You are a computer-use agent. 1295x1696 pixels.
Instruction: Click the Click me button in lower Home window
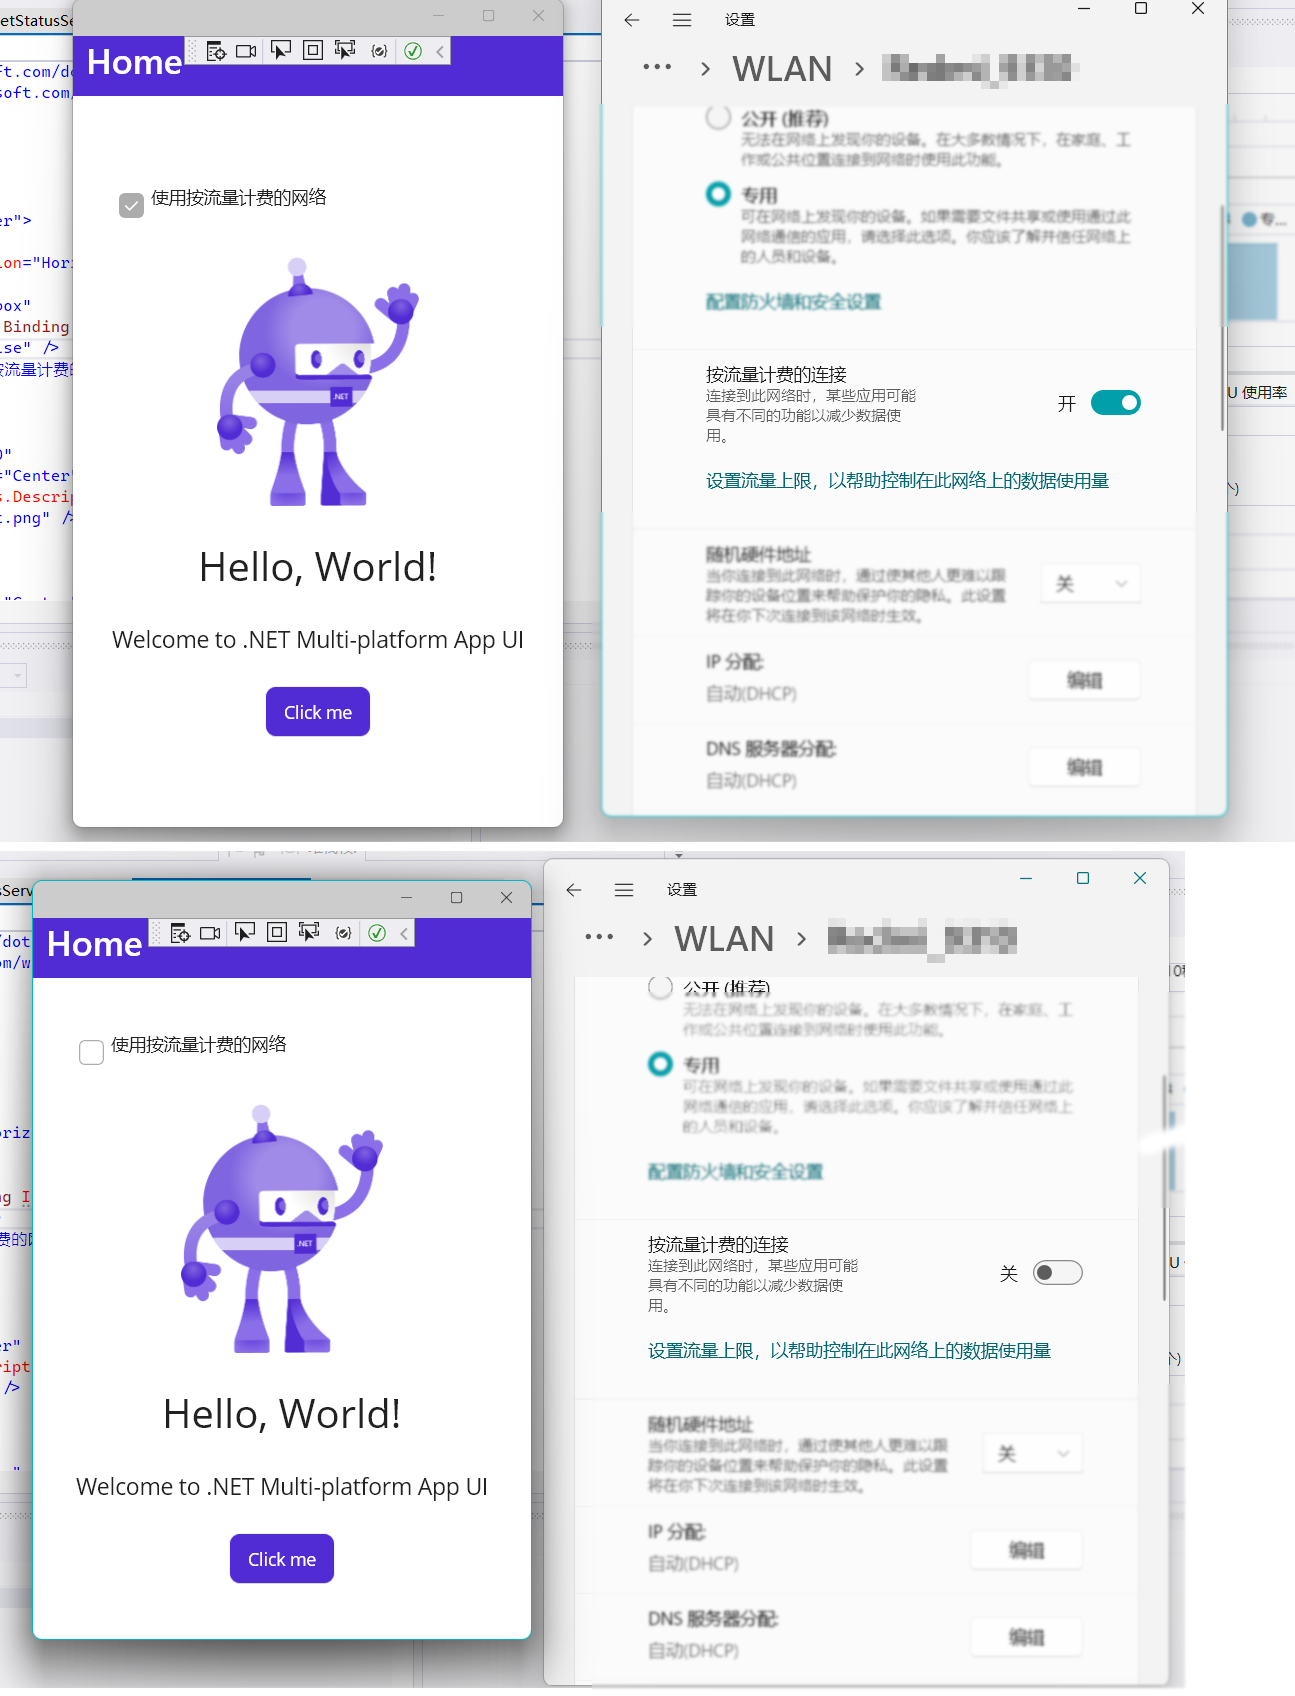pos(282,1559)
